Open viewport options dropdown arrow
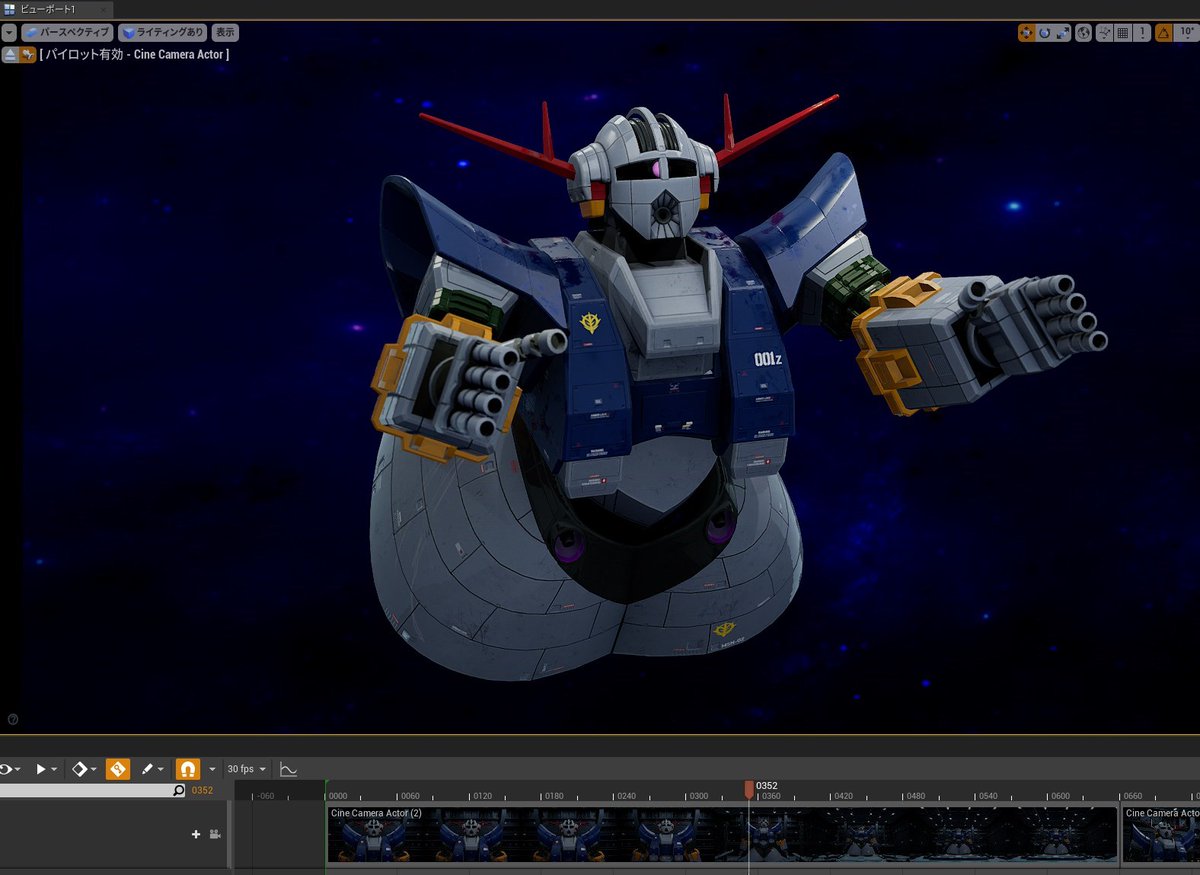 [x=9, y=33]
